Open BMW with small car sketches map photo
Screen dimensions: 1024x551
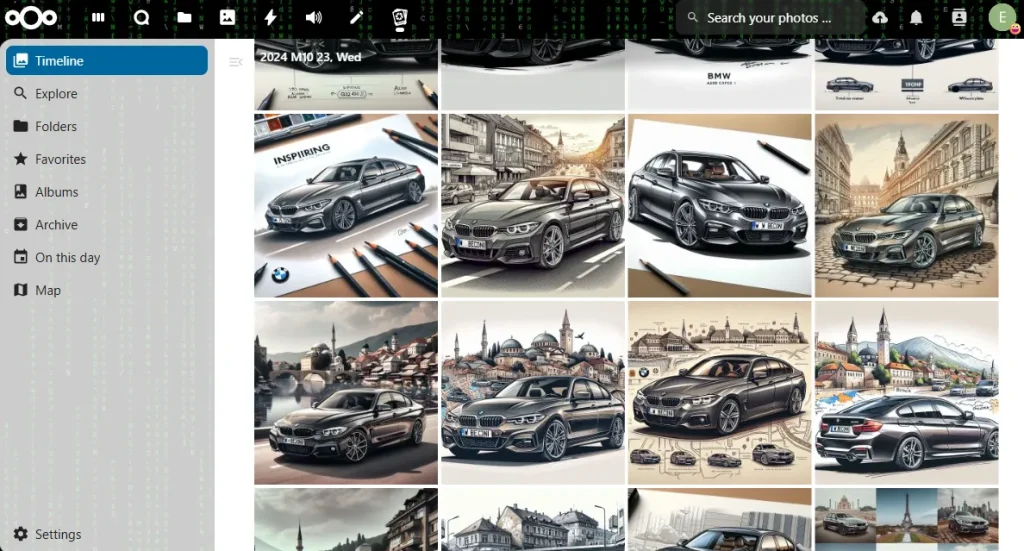pyautogui.click(x=720, y=392)
